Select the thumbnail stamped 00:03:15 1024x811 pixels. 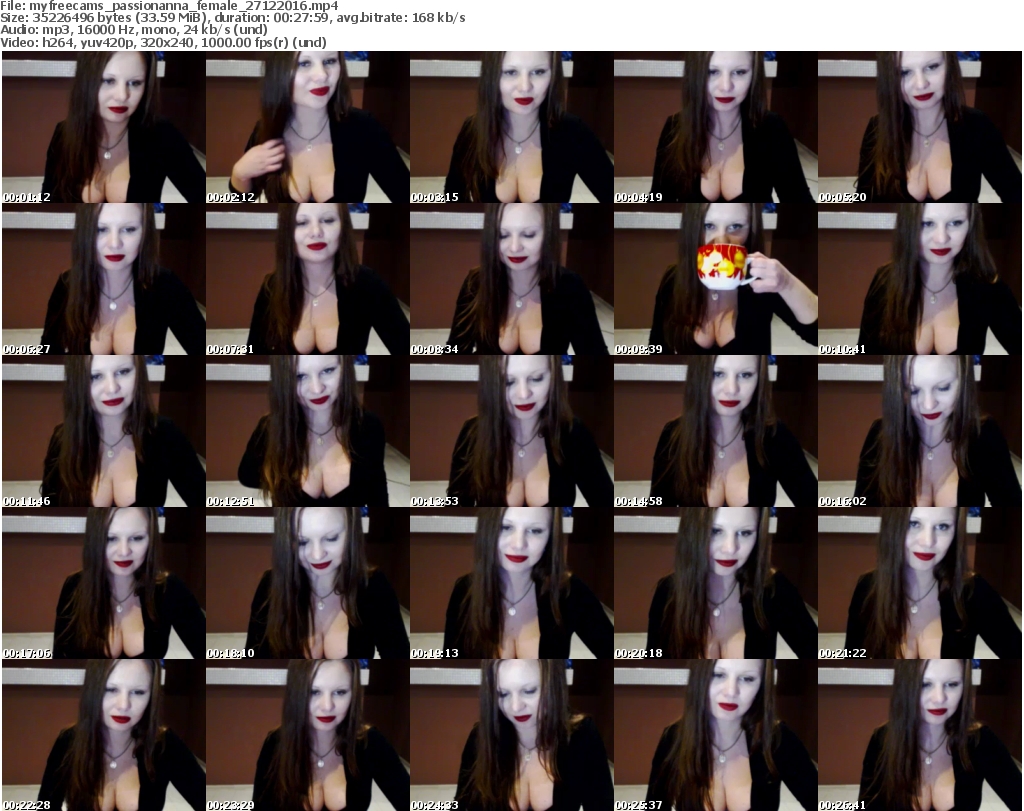[x=511, y=127]
